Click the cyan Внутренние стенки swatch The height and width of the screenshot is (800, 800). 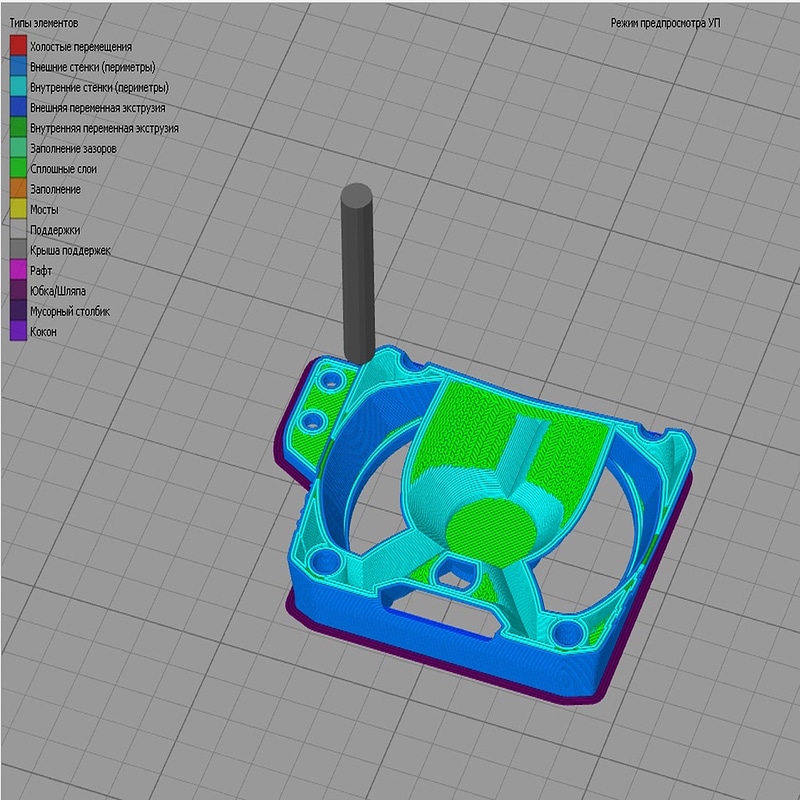[x=18, y=87]
